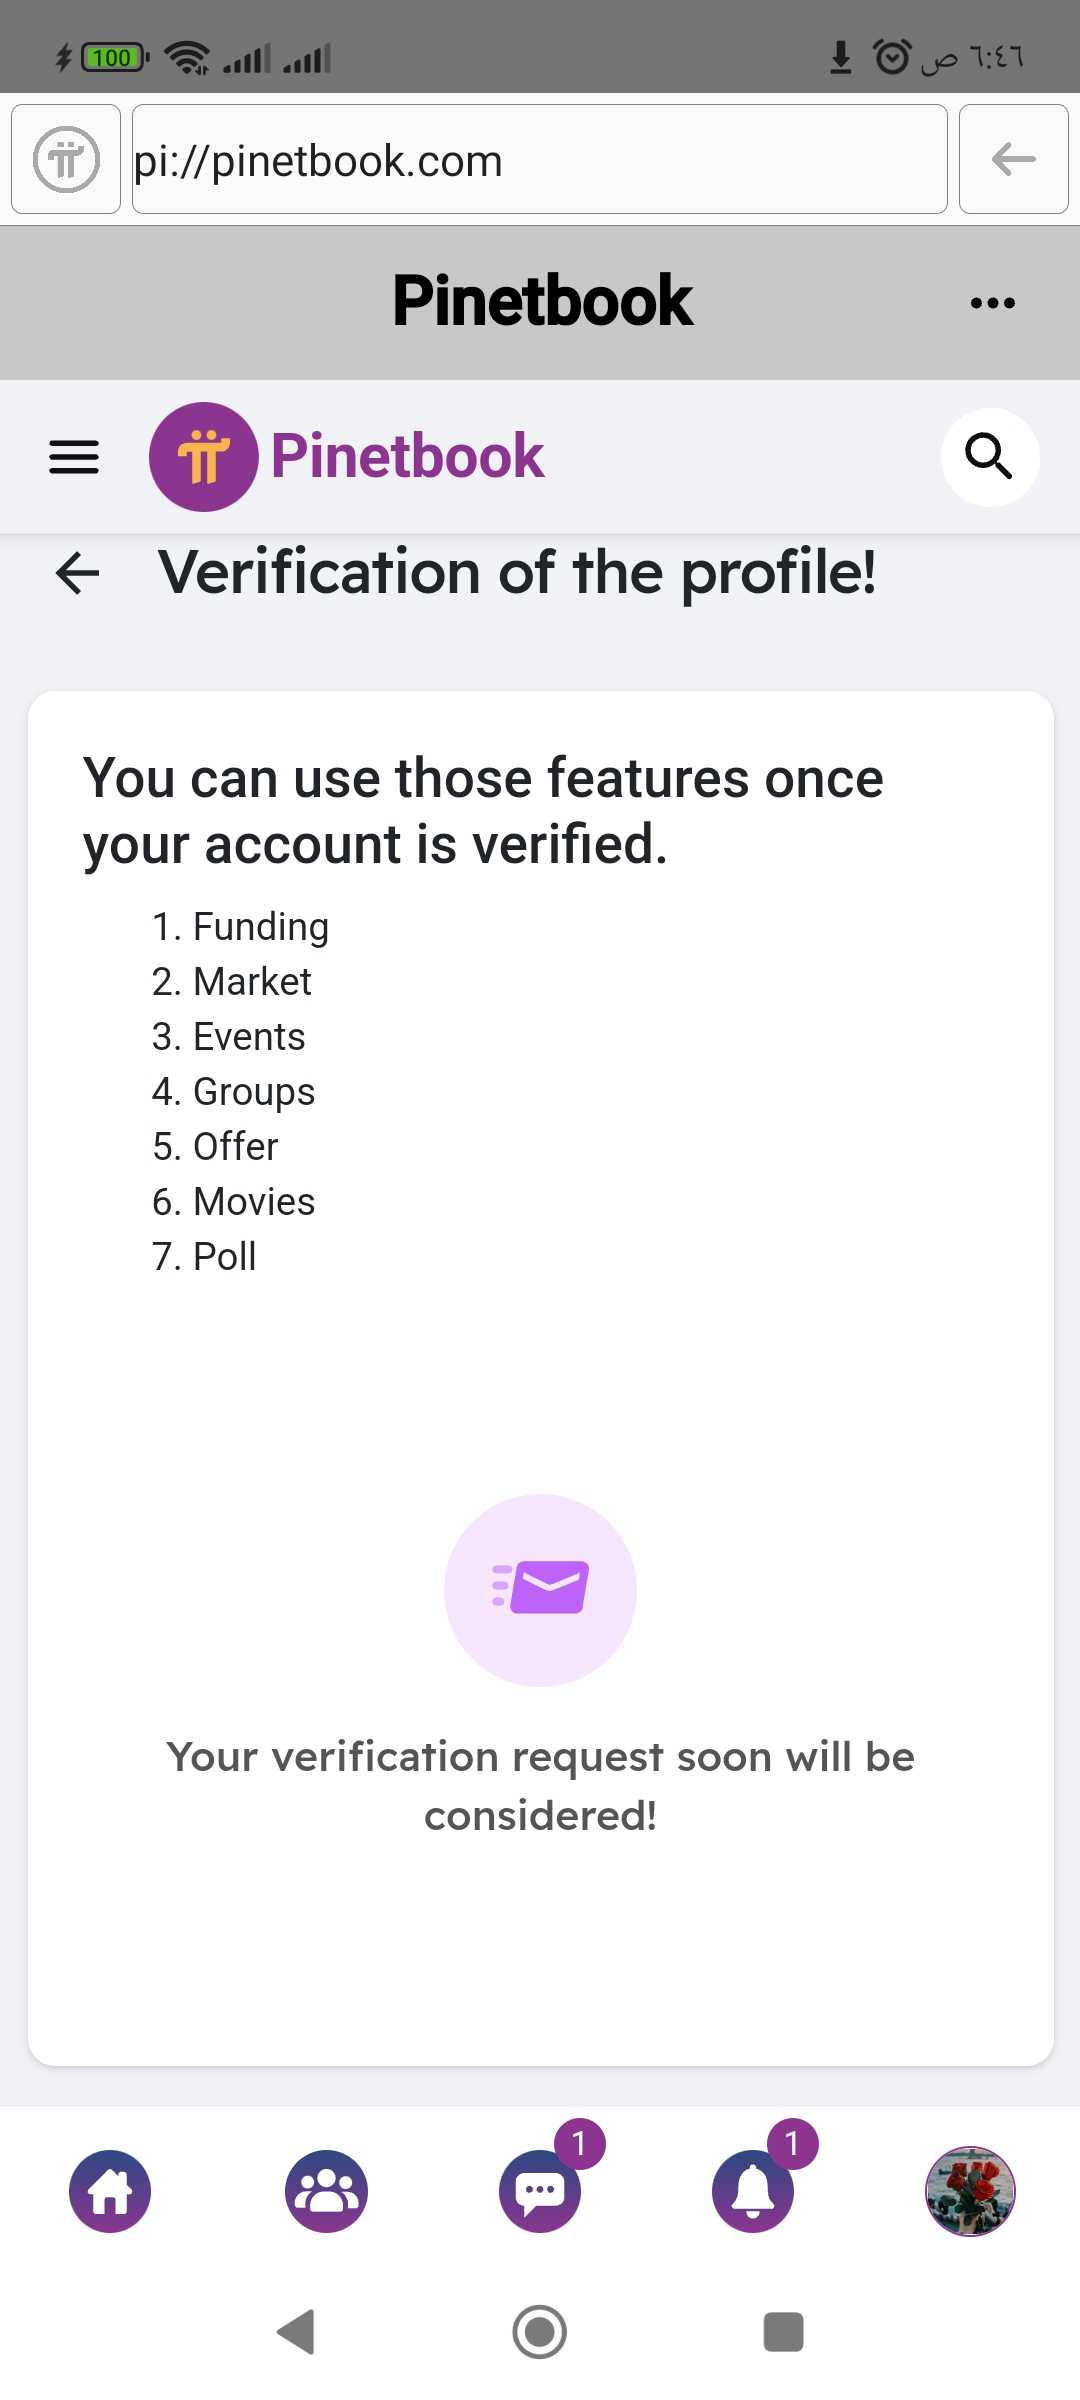Open the hamburger navigation menu
This screenshot has height=2400, width=1080.
pyautogui.click(x=74, y=457)
